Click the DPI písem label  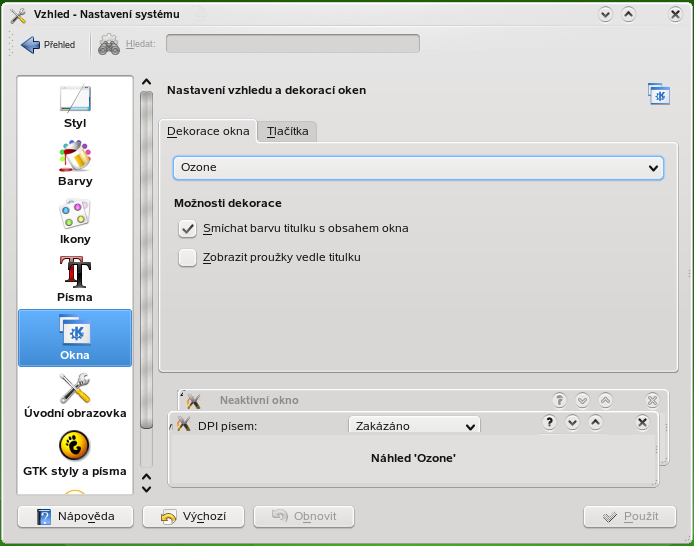[x=227, y=426]
